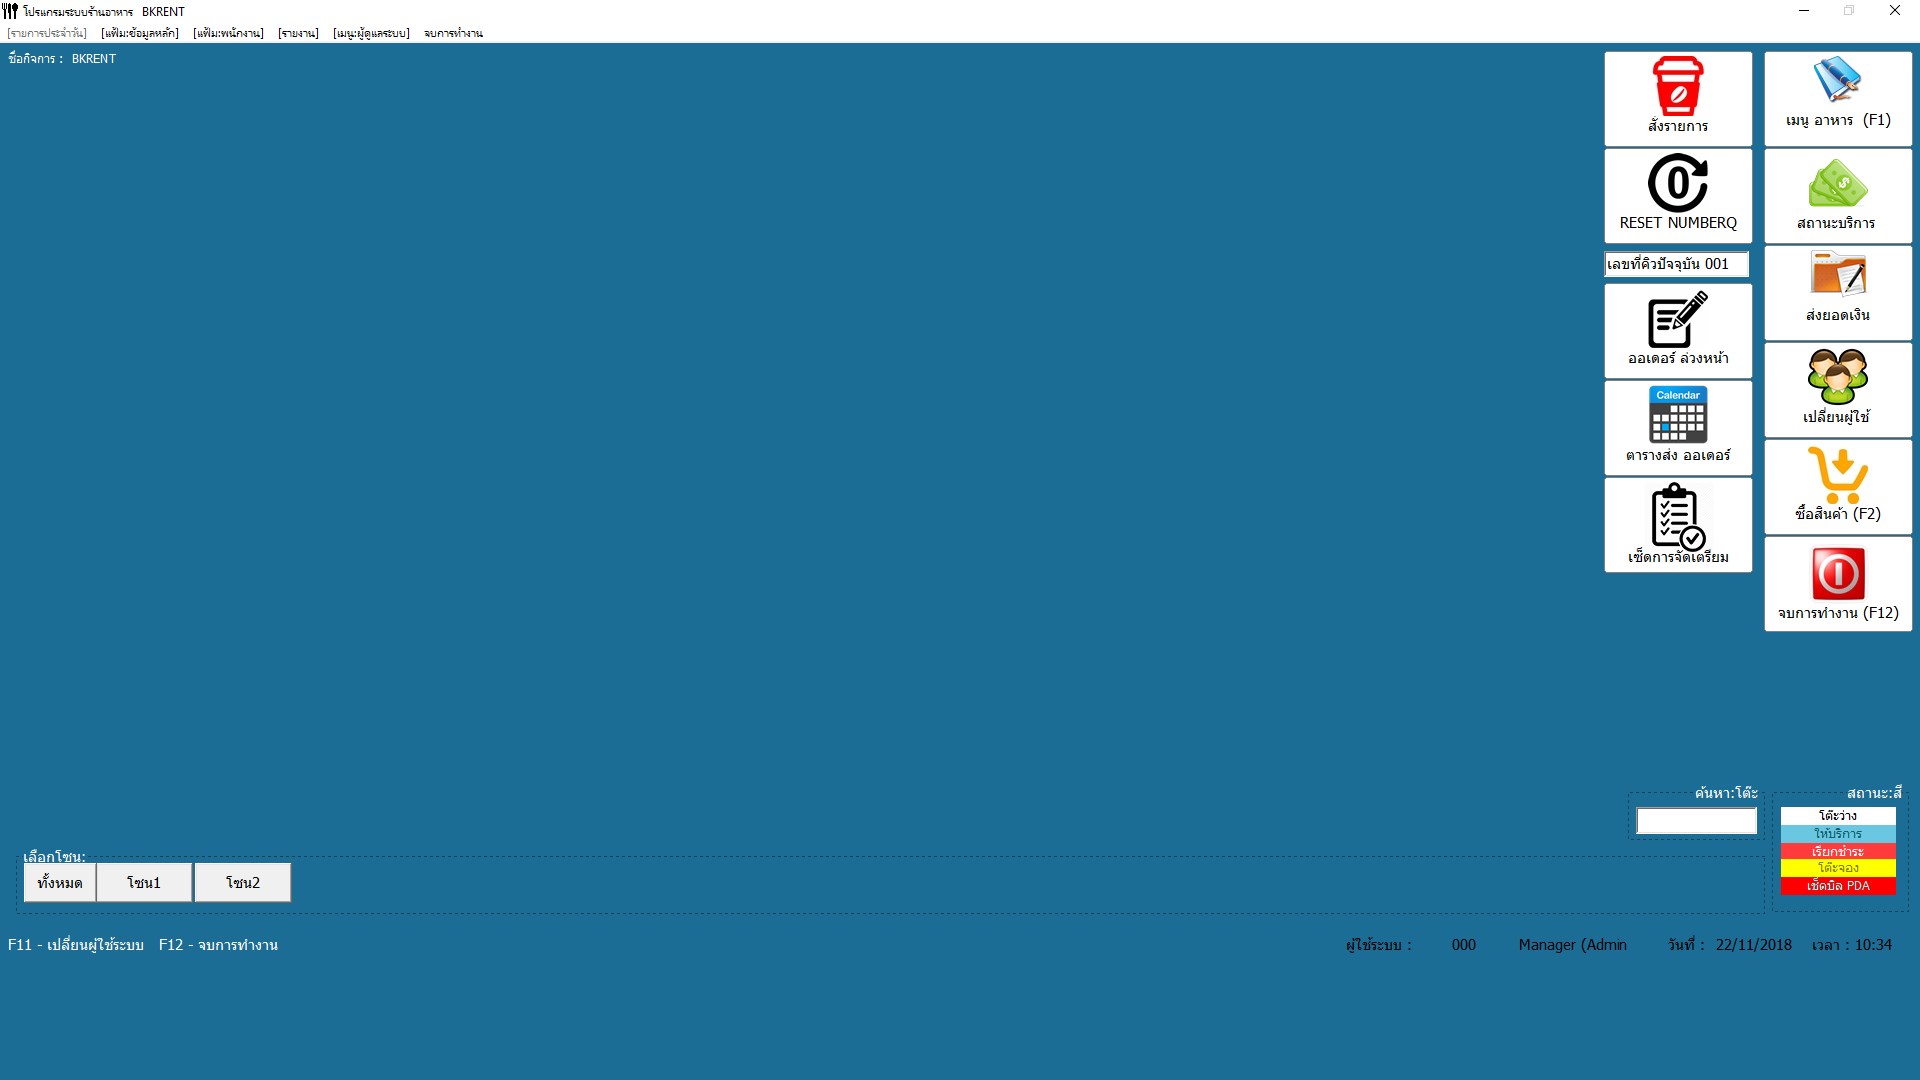Open the [รายงาน] menu
The image size is (1920, 1080).
tap(298, 33)
